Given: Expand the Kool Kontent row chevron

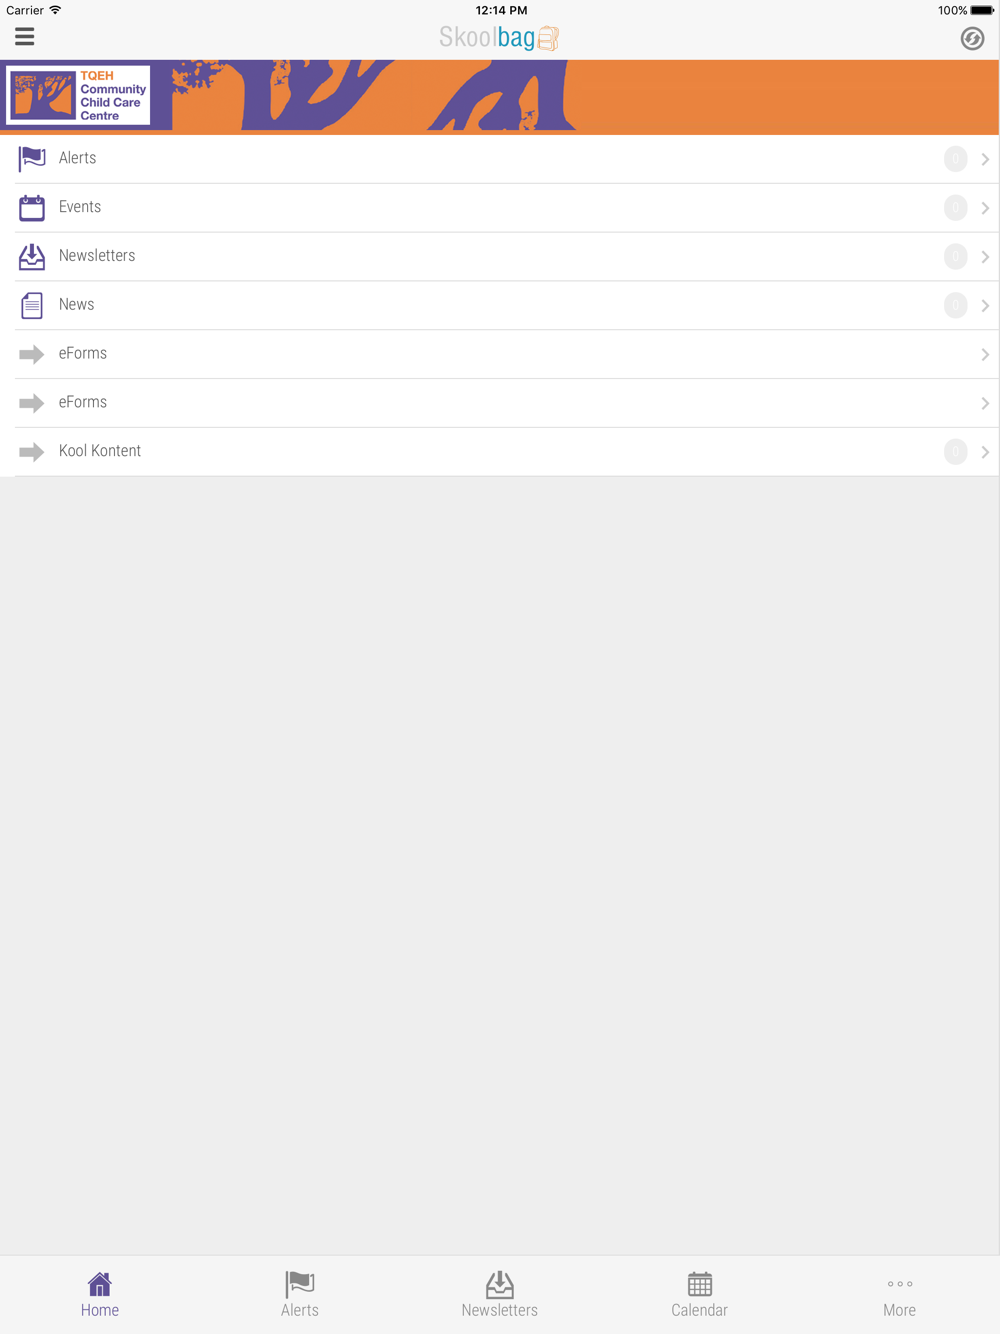Looking at the screenshot, I should tap(985, 452).
